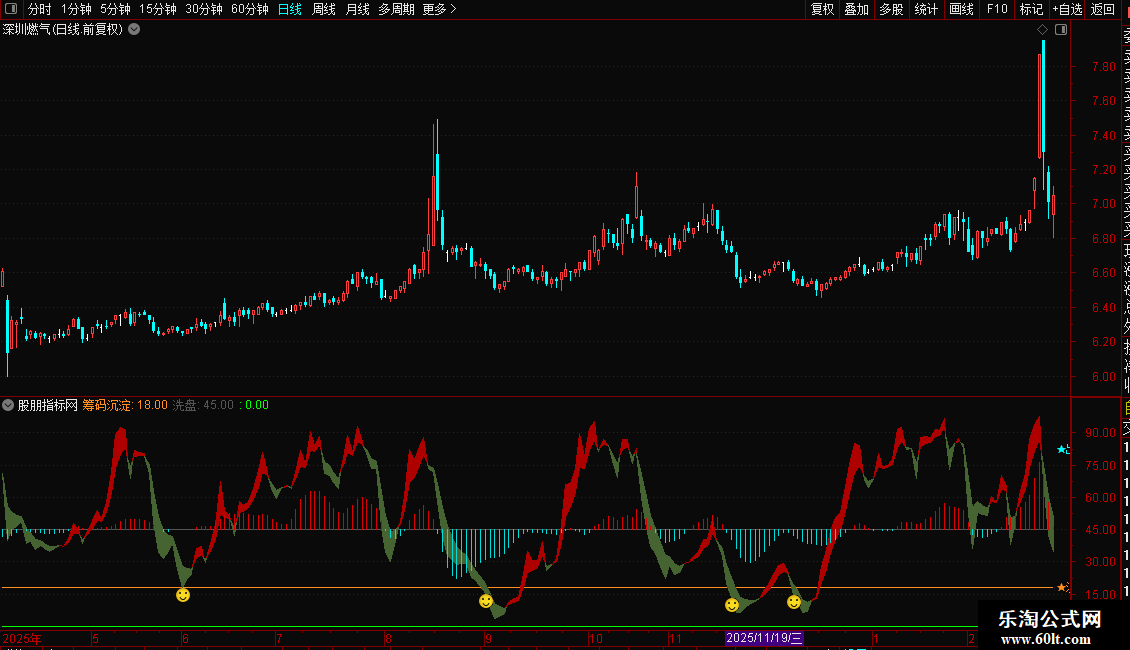1130x650 pixels.
Task: Open the F10 company info
Action: (997, 9)
